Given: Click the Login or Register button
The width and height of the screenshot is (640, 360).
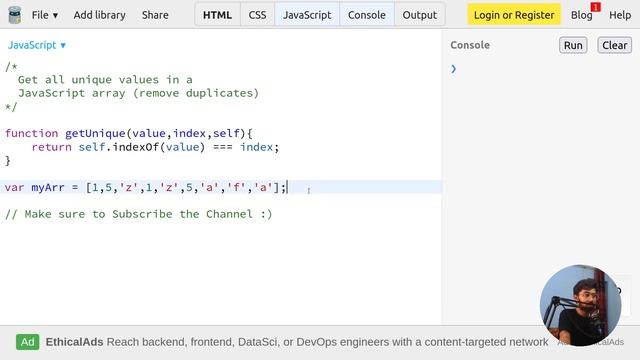Looking at the screenshot, I should tap(514, 15).
